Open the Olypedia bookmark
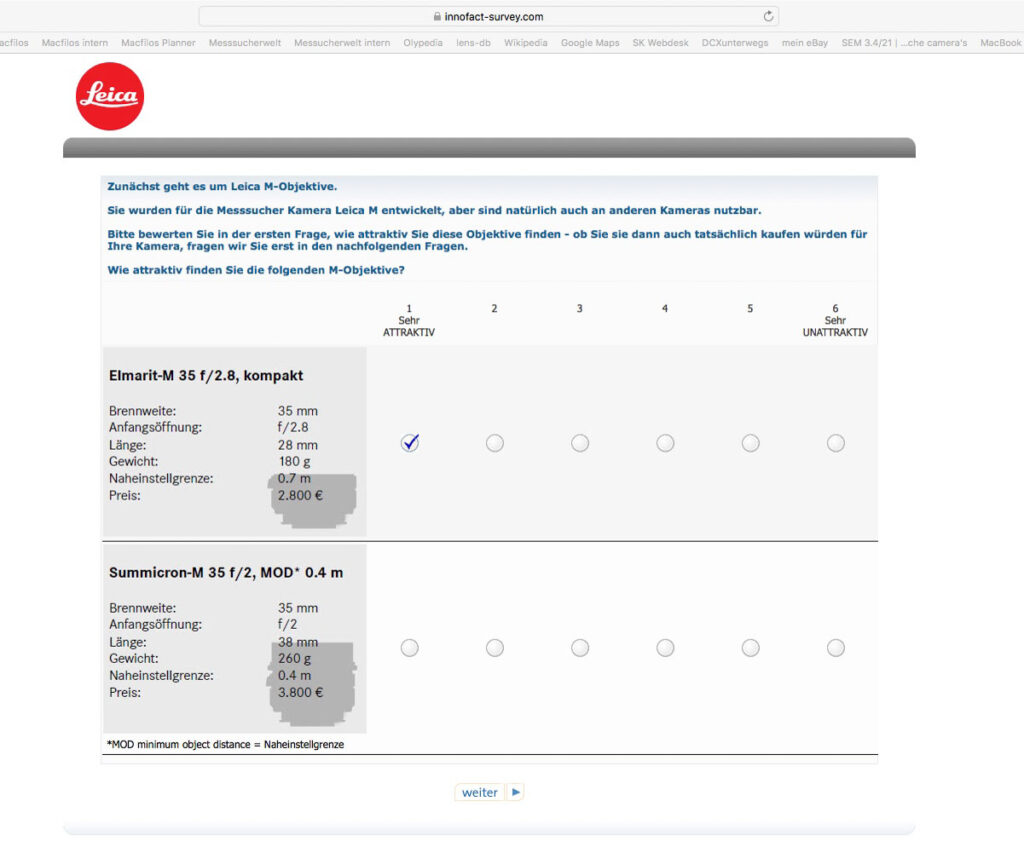The image size is (1024, 853). click(x=423, y=42)
